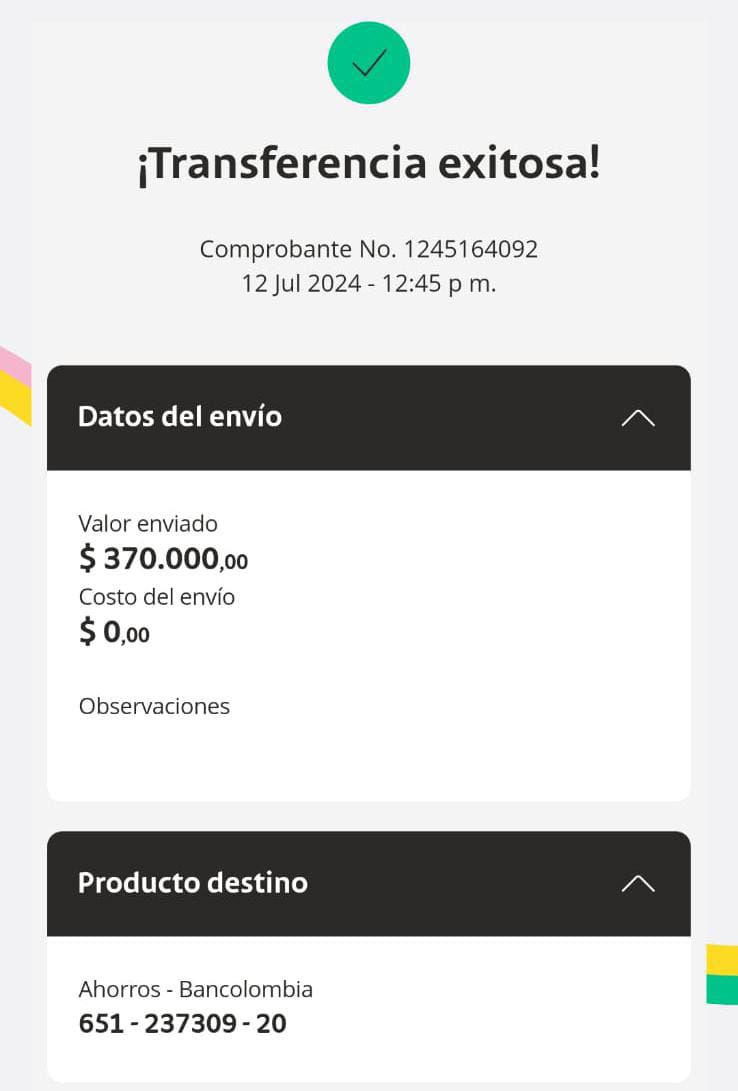Tap the blank area of the Datos del envío header bar
This screenshot has height=1091, width=738.
(x=450, y=418)
